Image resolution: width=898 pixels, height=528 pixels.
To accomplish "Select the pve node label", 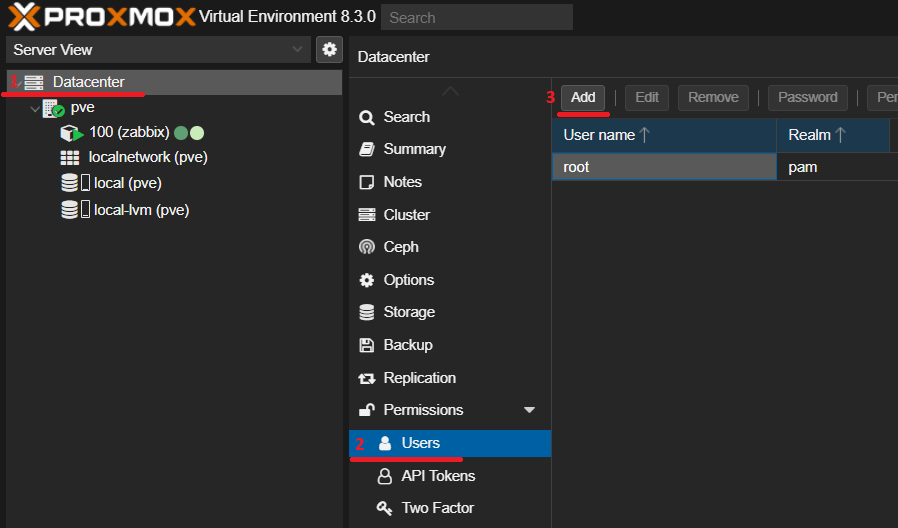I will [x=82, y=108].
